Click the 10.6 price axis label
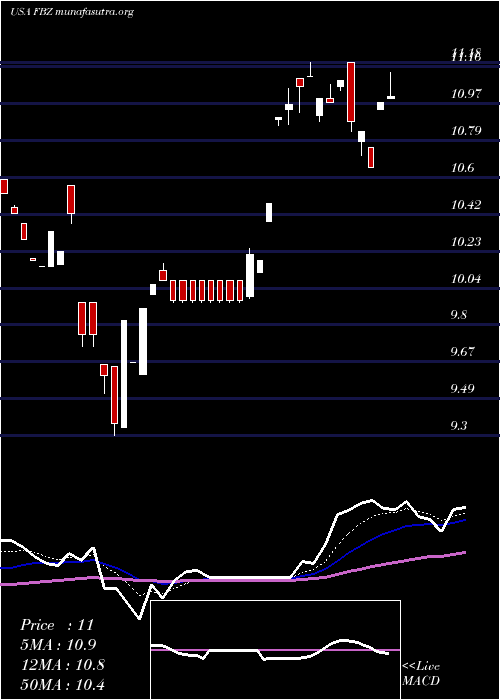Viewport: 500px width, 700px height. 463,168
